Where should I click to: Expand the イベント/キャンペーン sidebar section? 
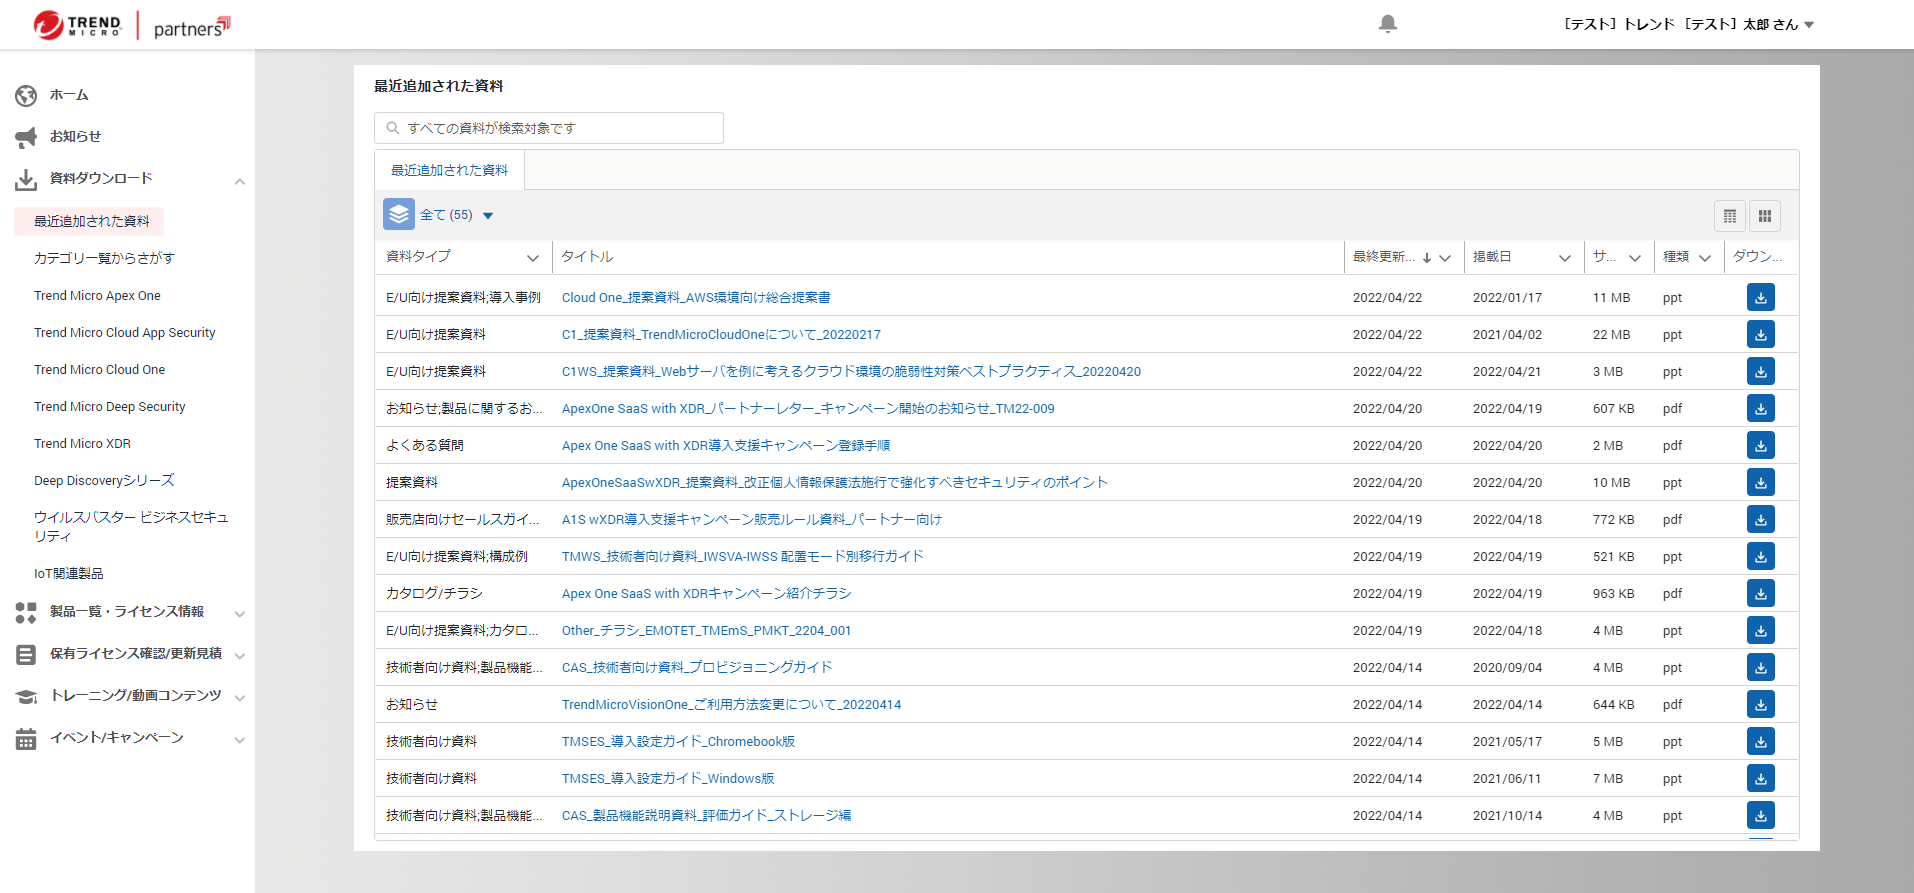coord(239,740)
